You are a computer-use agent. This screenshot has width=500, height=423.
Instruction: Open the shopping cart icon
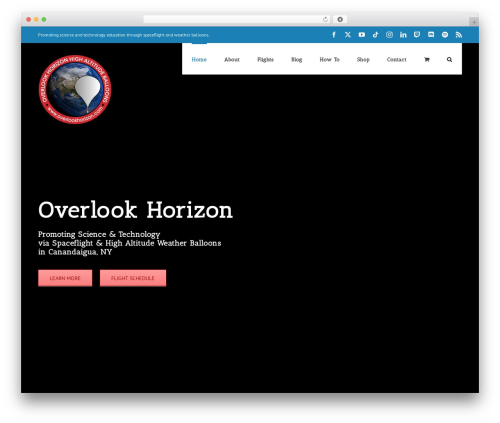coord(427,59)
